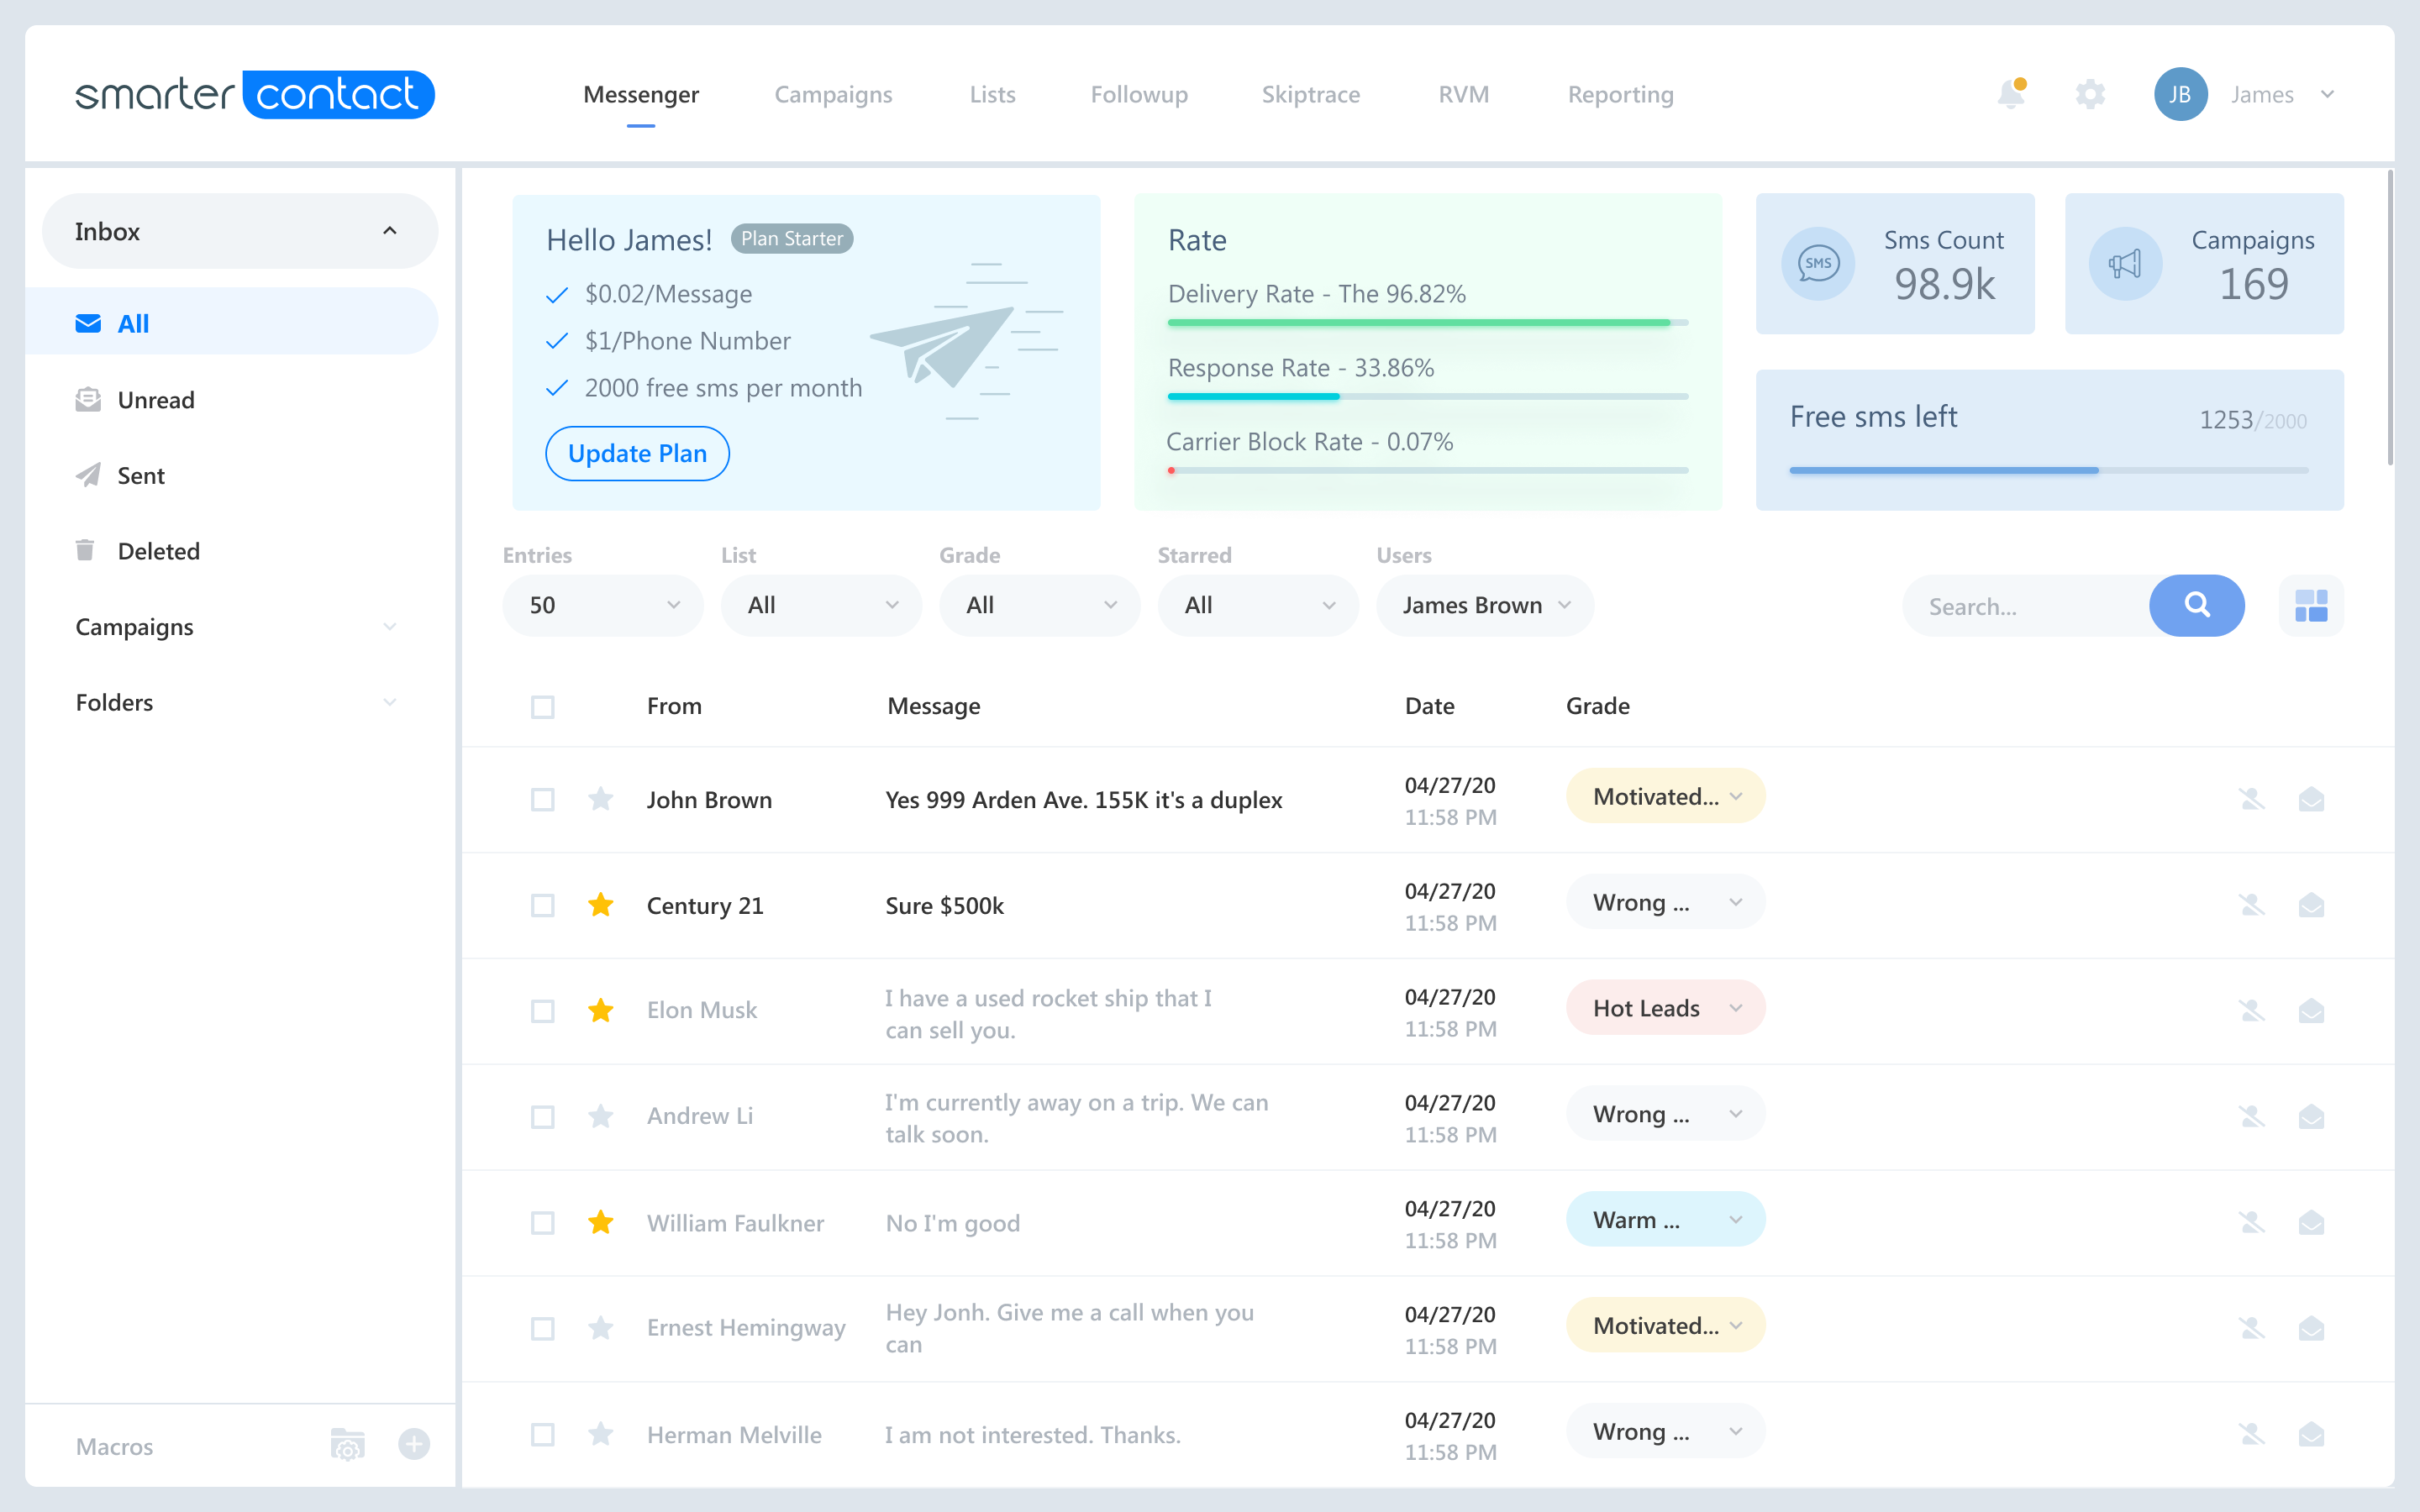This screenshot has width=2420, height=1512.
Task: Unstar the Century 21 conversation
Action: 600,905
